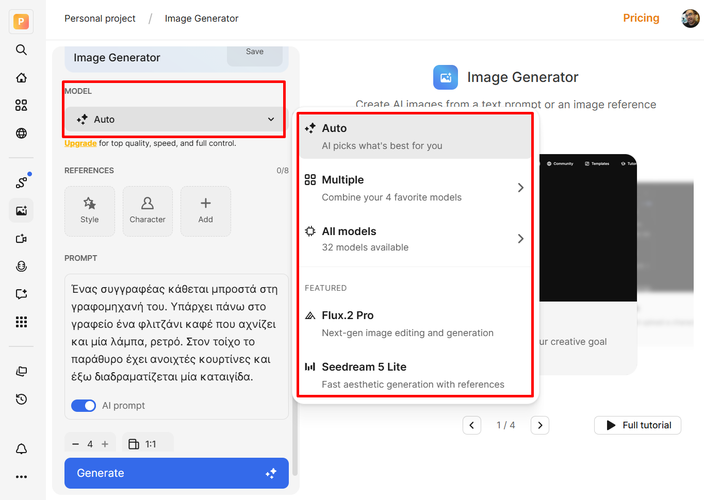The height and width of the screenshot is (500, 704).
Task: Expand the Multiple models submenu
Action: pyautogui.click(x=415, y=187)
